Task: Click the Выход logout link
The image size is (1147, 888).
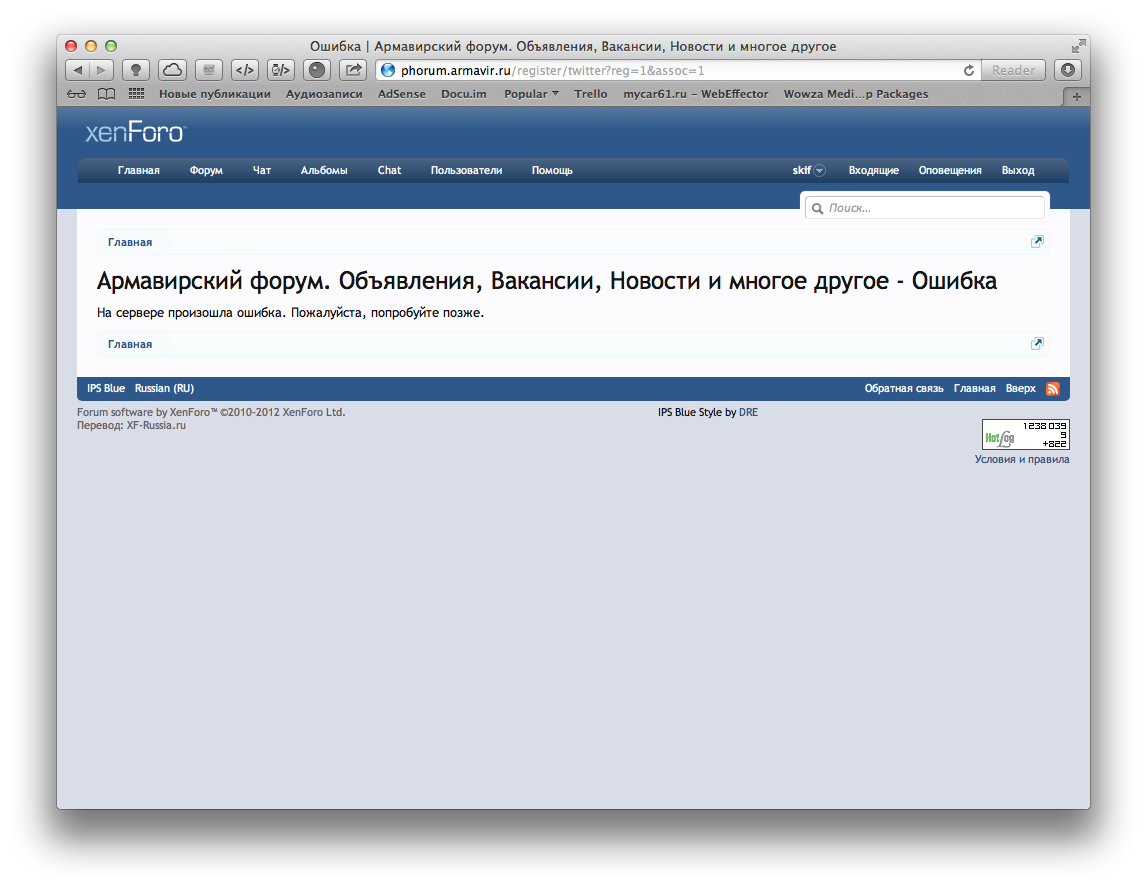Action: (x=1017, y=171)
